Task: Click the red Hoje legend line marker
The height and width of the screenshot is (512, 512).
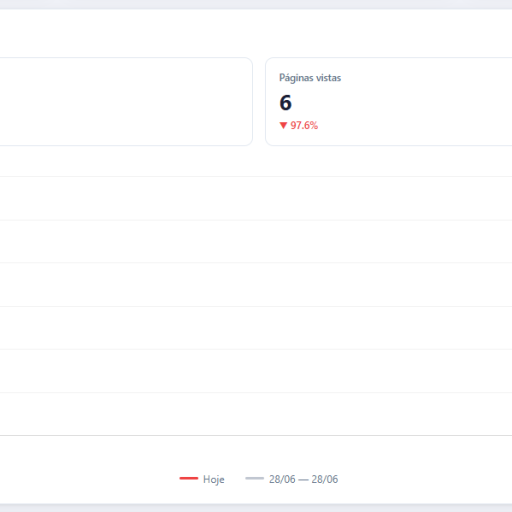Action: coord(189,478)
